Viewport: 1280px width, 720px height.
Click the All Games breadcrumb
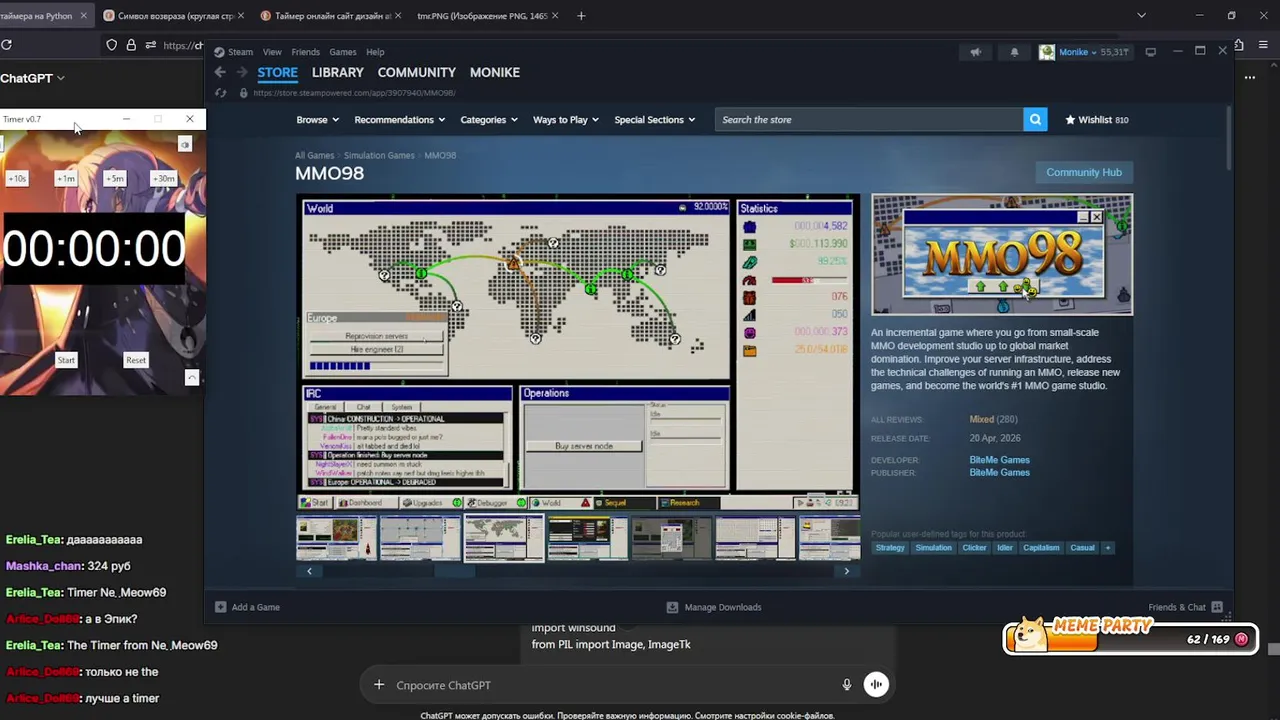click(314, 155)
